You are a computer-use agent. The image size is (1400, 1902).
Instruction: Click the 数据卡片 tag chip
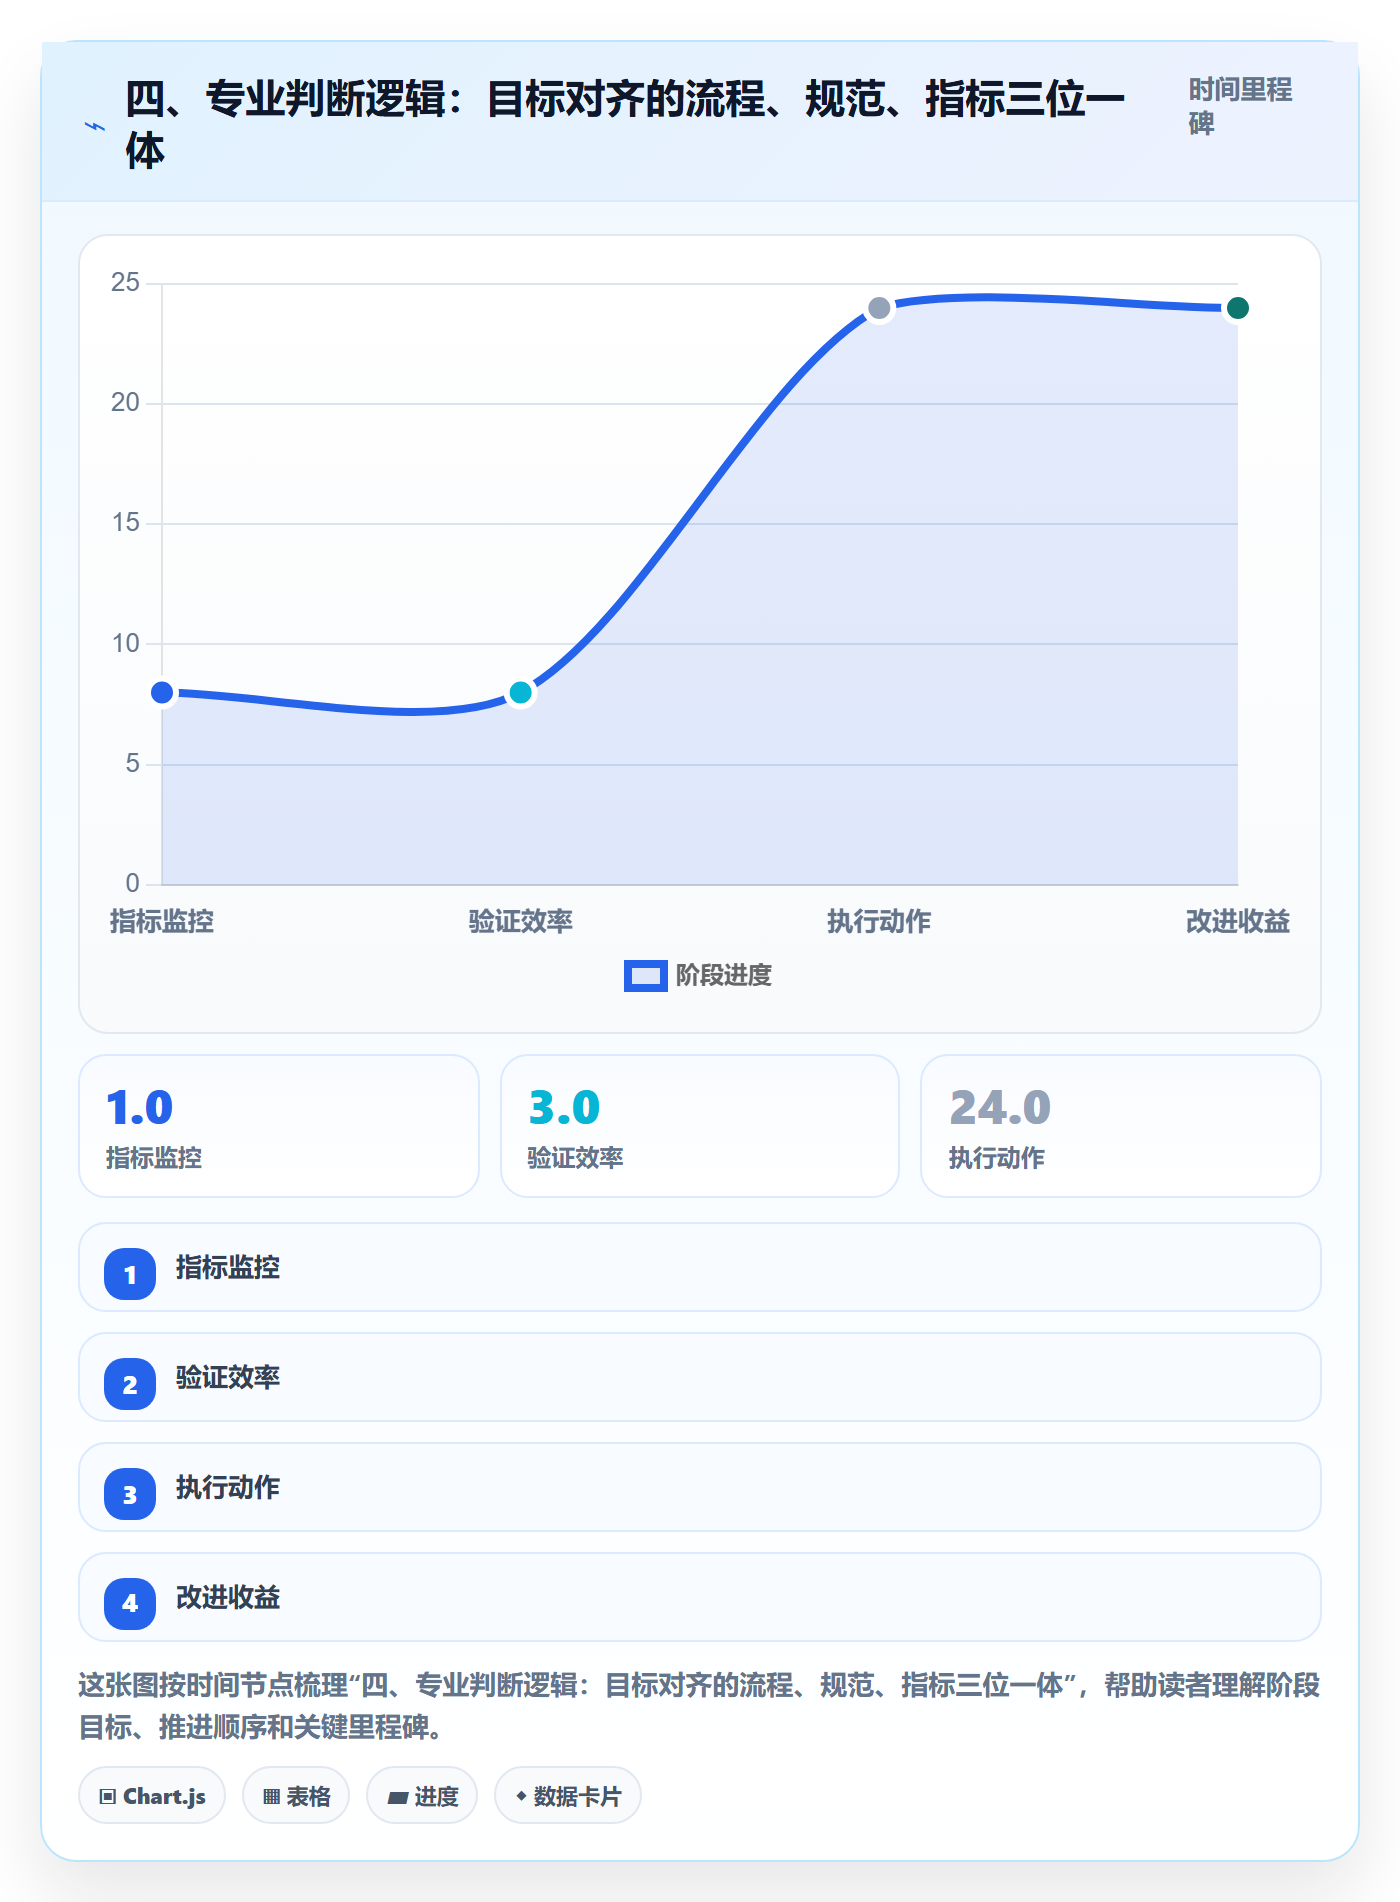568,1796
